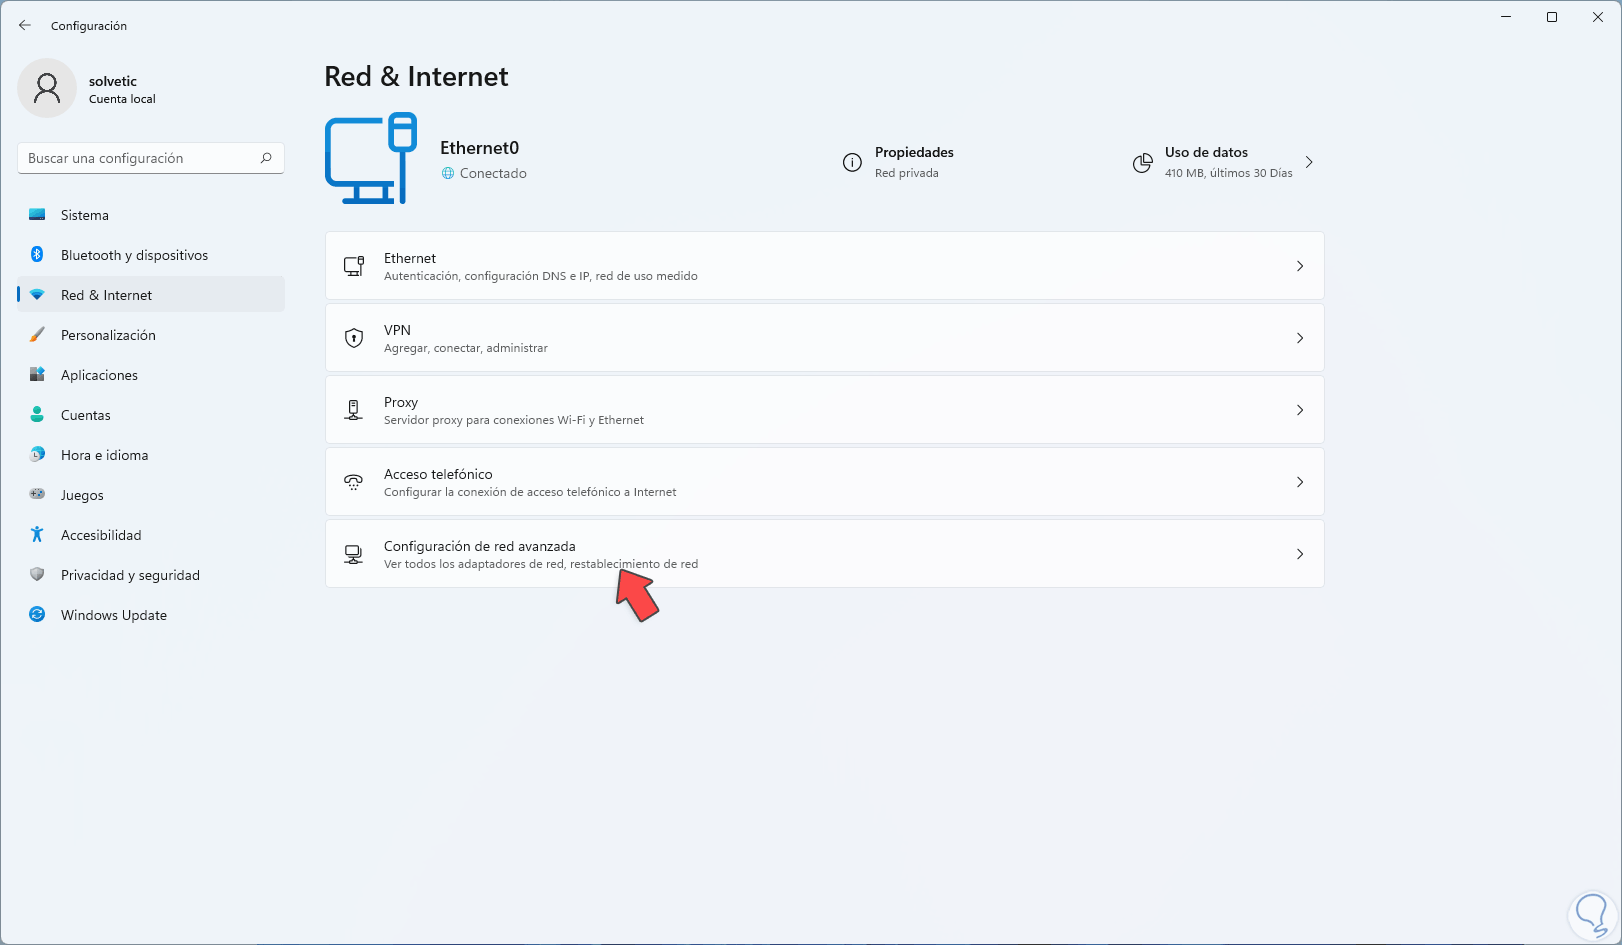Expand Uso de datos with its chevron
1622x945 pixels.
[1309, 162]
